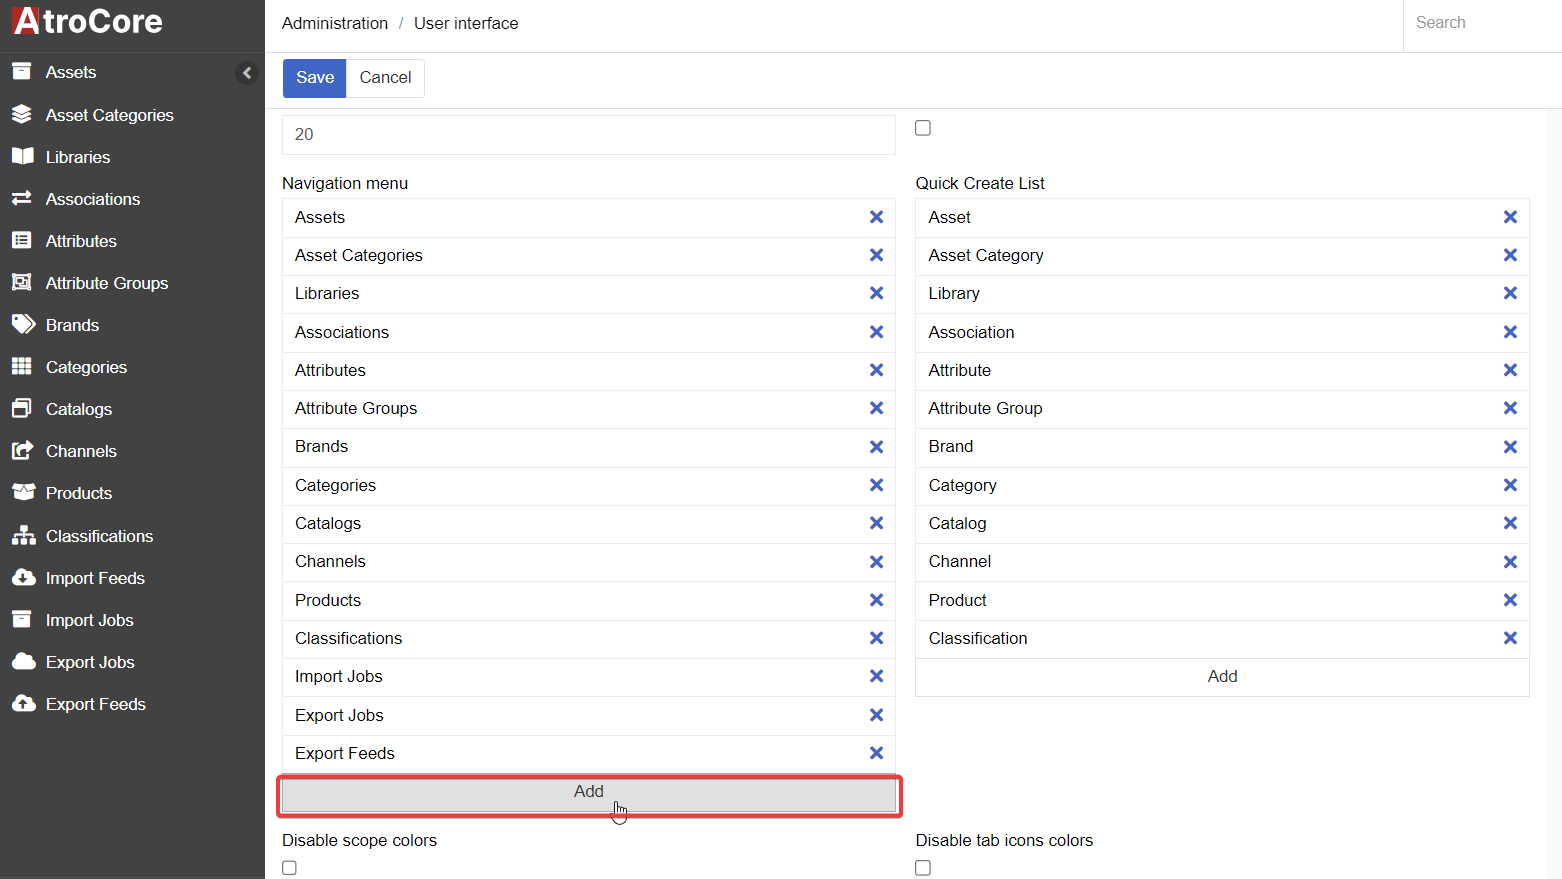The image size is (1562, 879).
Task: Save the user interface settings
Action: coord(314,78)
